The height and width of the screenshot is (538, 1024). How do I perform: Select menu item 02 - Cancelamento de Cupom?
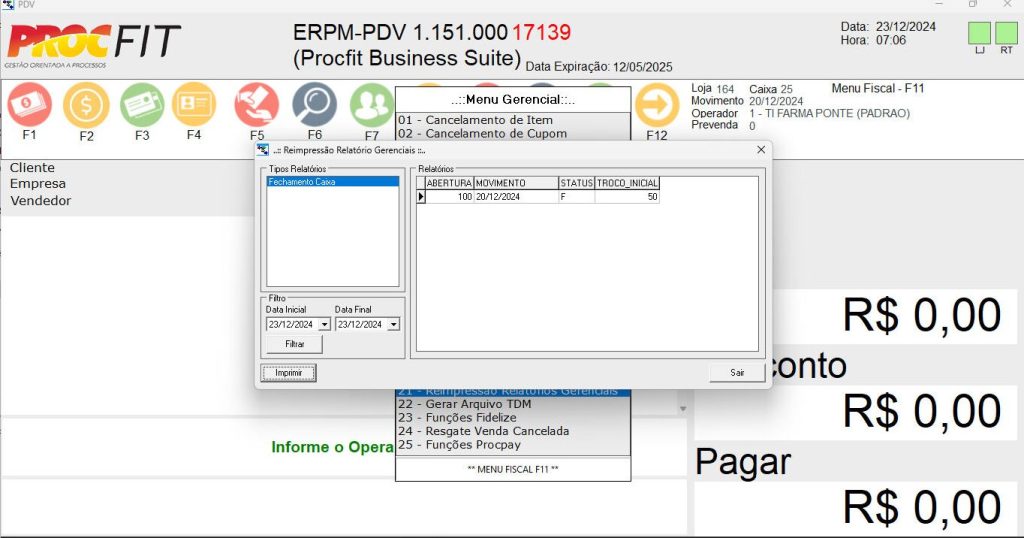513,133
